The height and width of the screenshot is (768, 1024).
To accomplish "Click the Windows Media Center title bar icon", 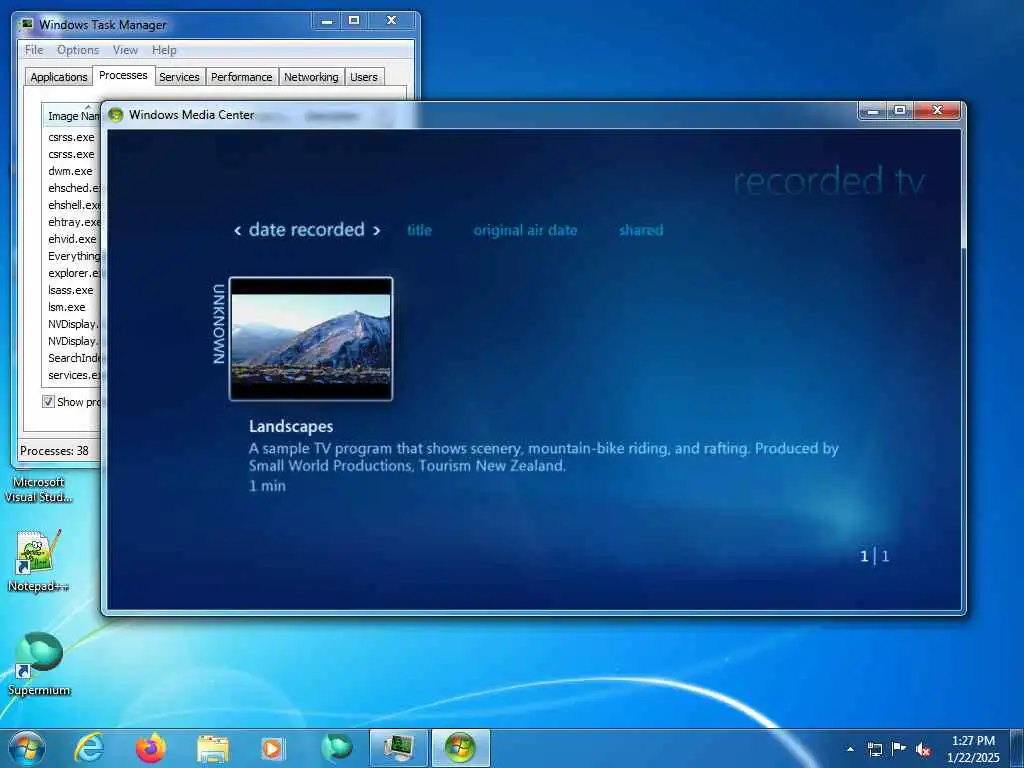I will [x=116, y=115].
